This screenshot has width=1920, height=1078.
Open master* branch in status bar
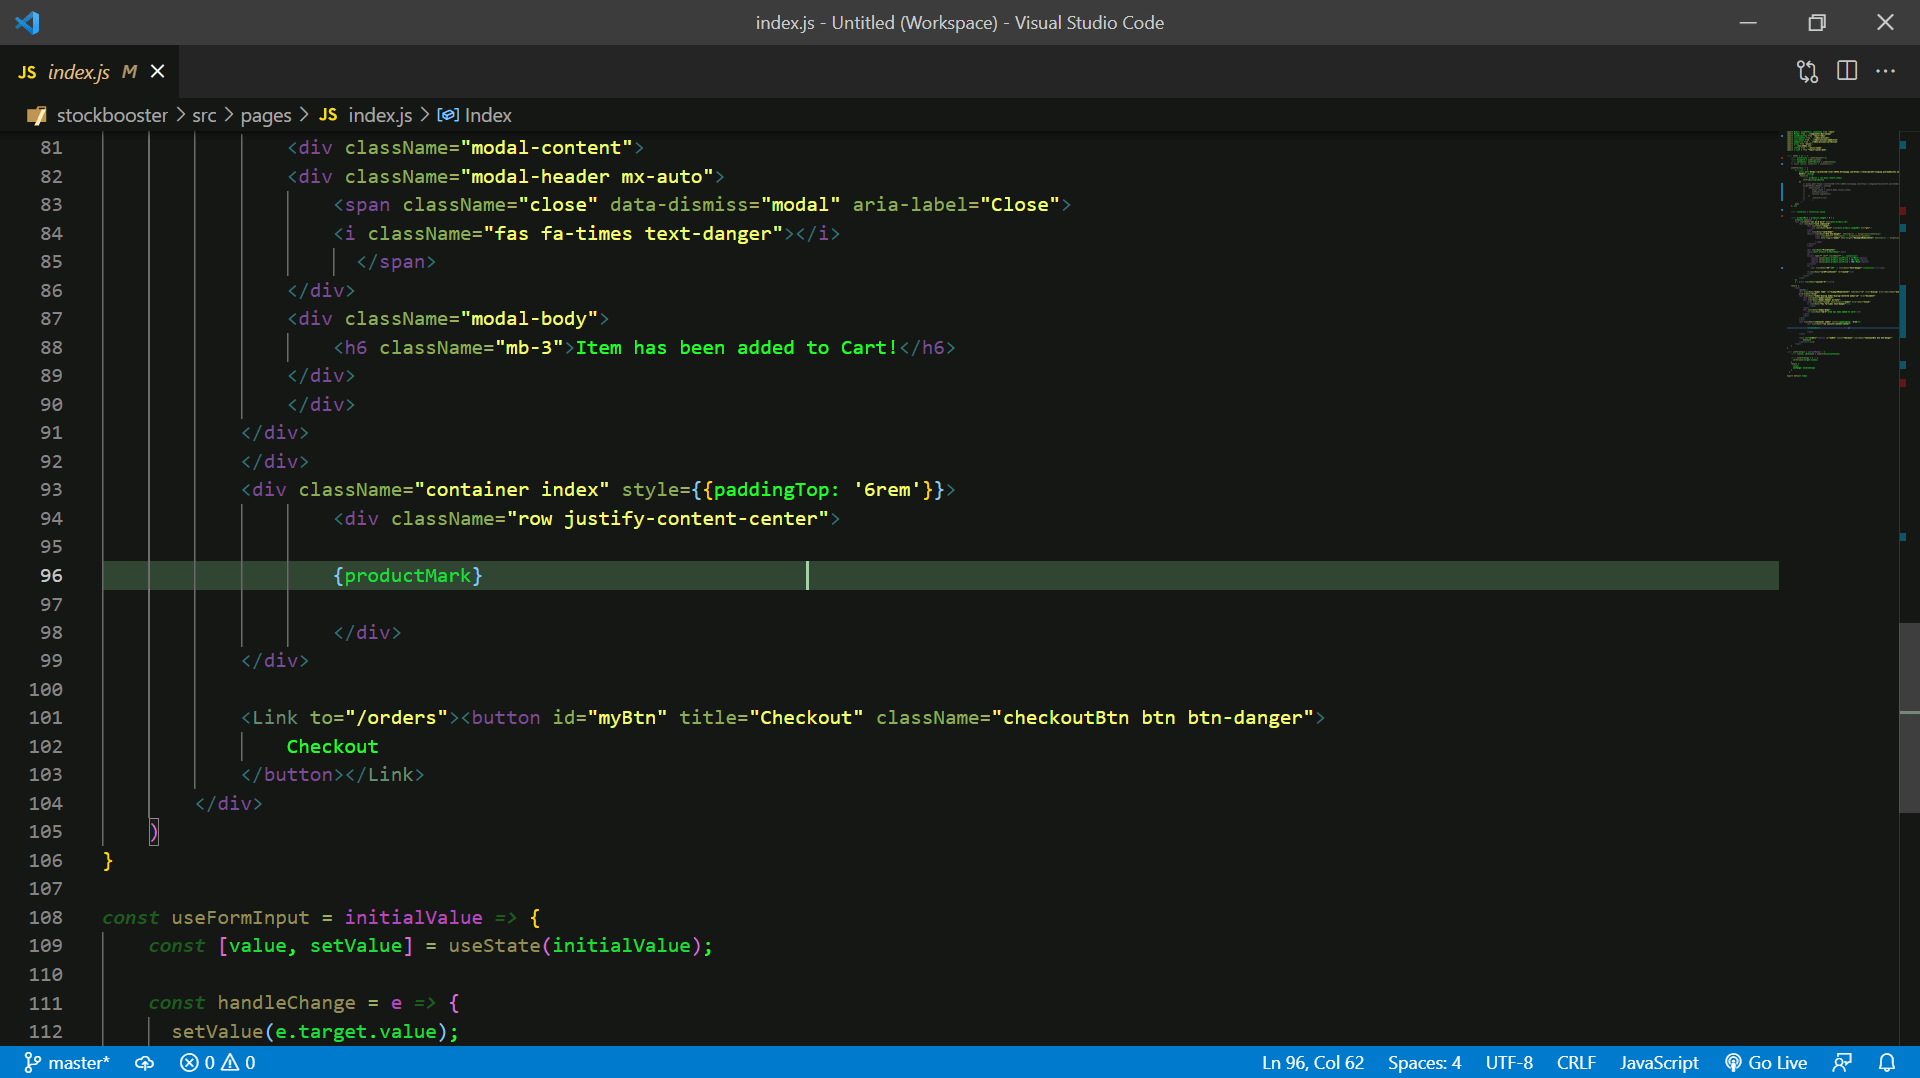coord(67,1062)
